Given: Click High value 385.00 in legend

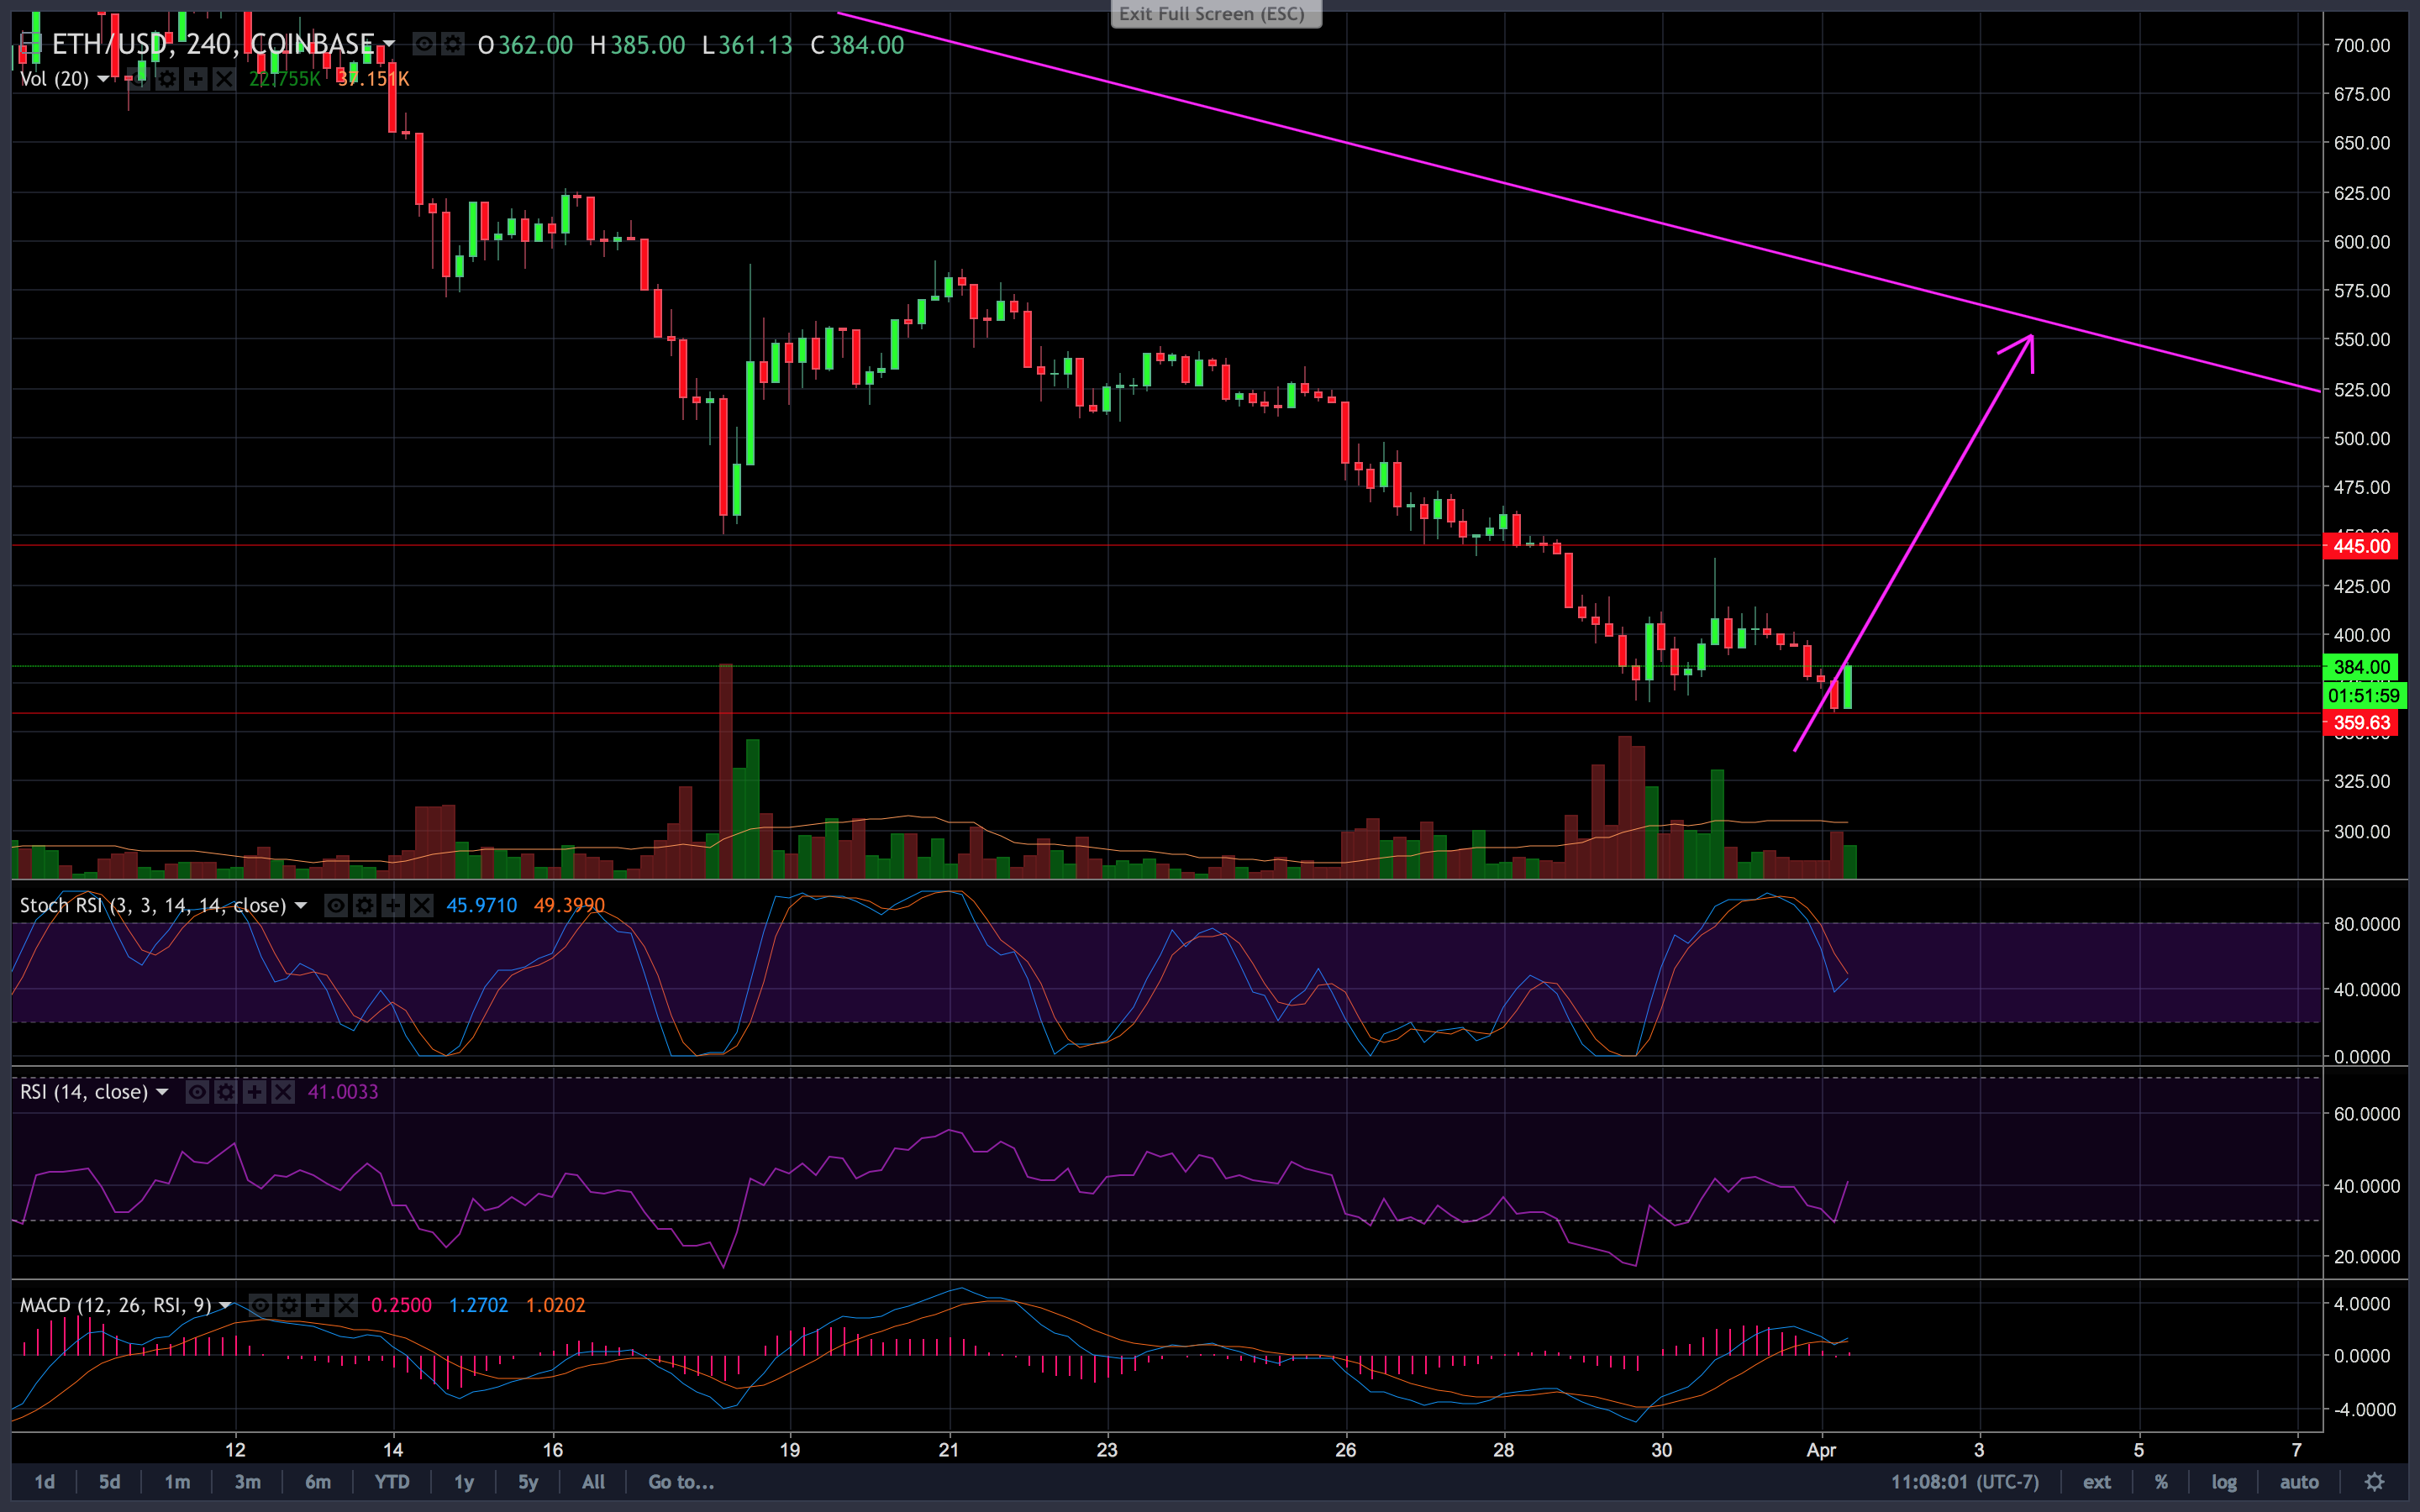Looking at the screenshot, I should click(x=648, y=45).
